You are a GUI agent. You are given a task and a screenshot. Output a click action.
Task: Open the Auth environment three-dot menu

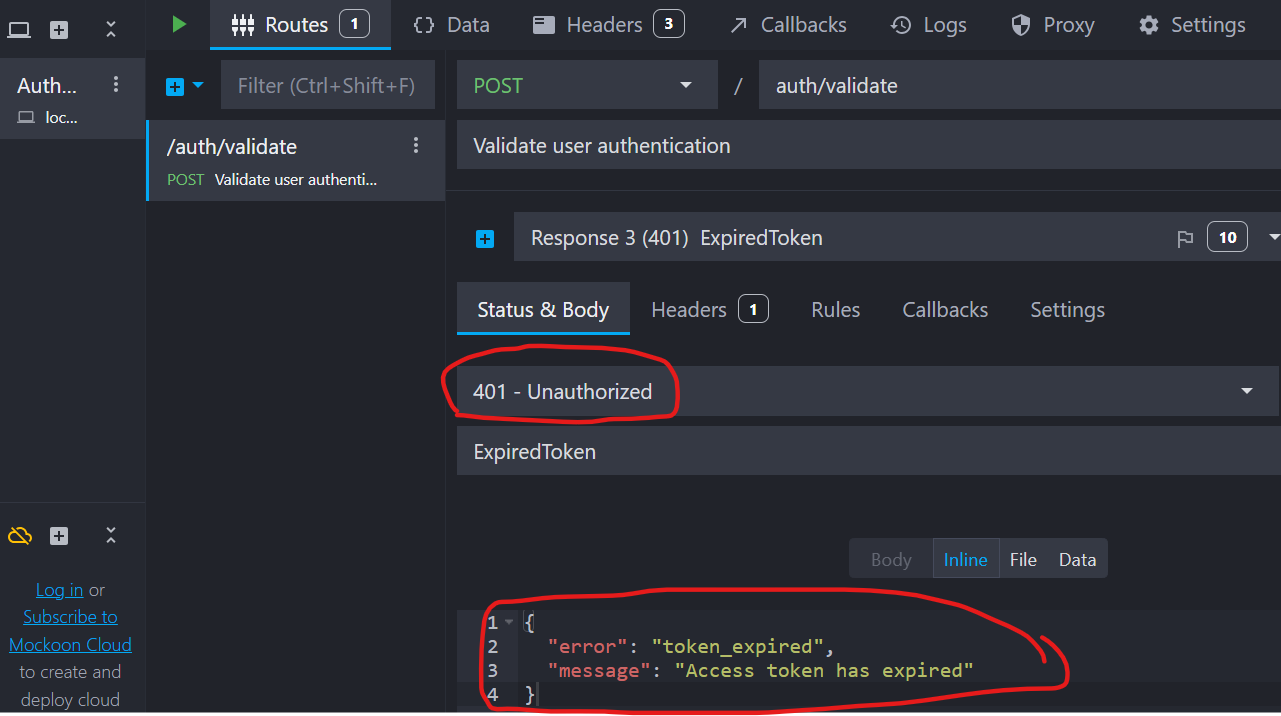click(116, 85)
